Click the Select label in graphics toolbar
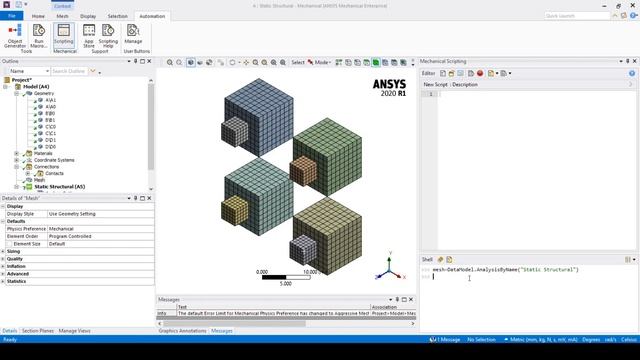The width and height of the screenshot is (640, 360). click(298, 62)
